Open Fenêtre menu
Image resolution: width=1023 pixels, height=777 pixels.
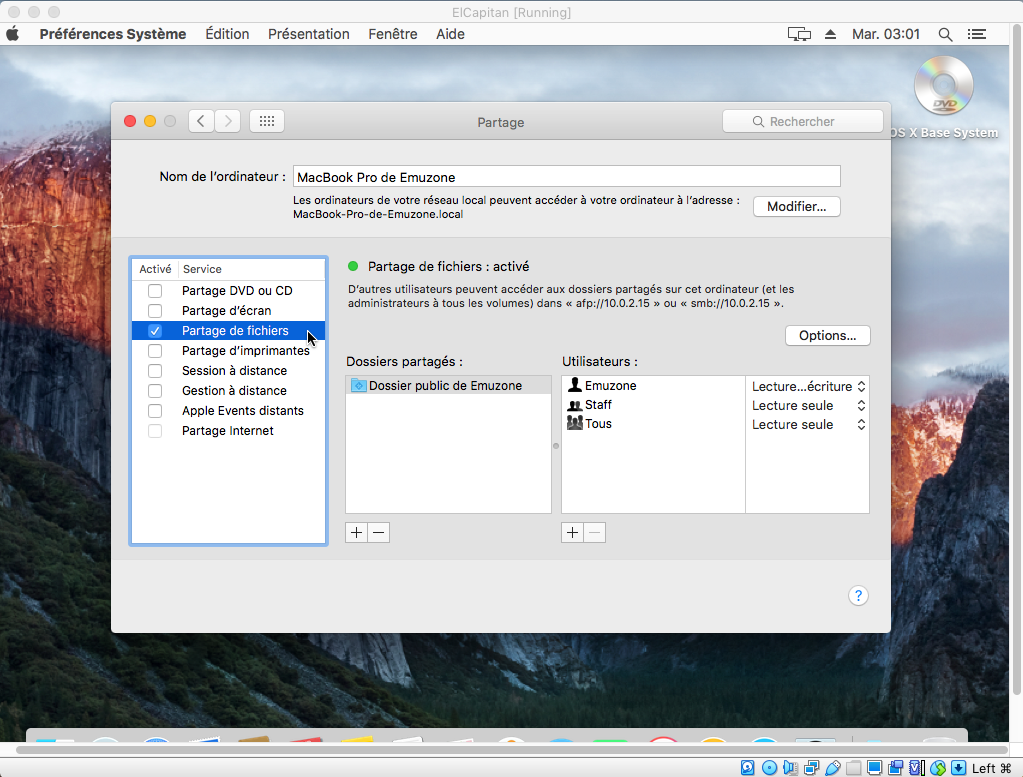[x=393, y=34]
